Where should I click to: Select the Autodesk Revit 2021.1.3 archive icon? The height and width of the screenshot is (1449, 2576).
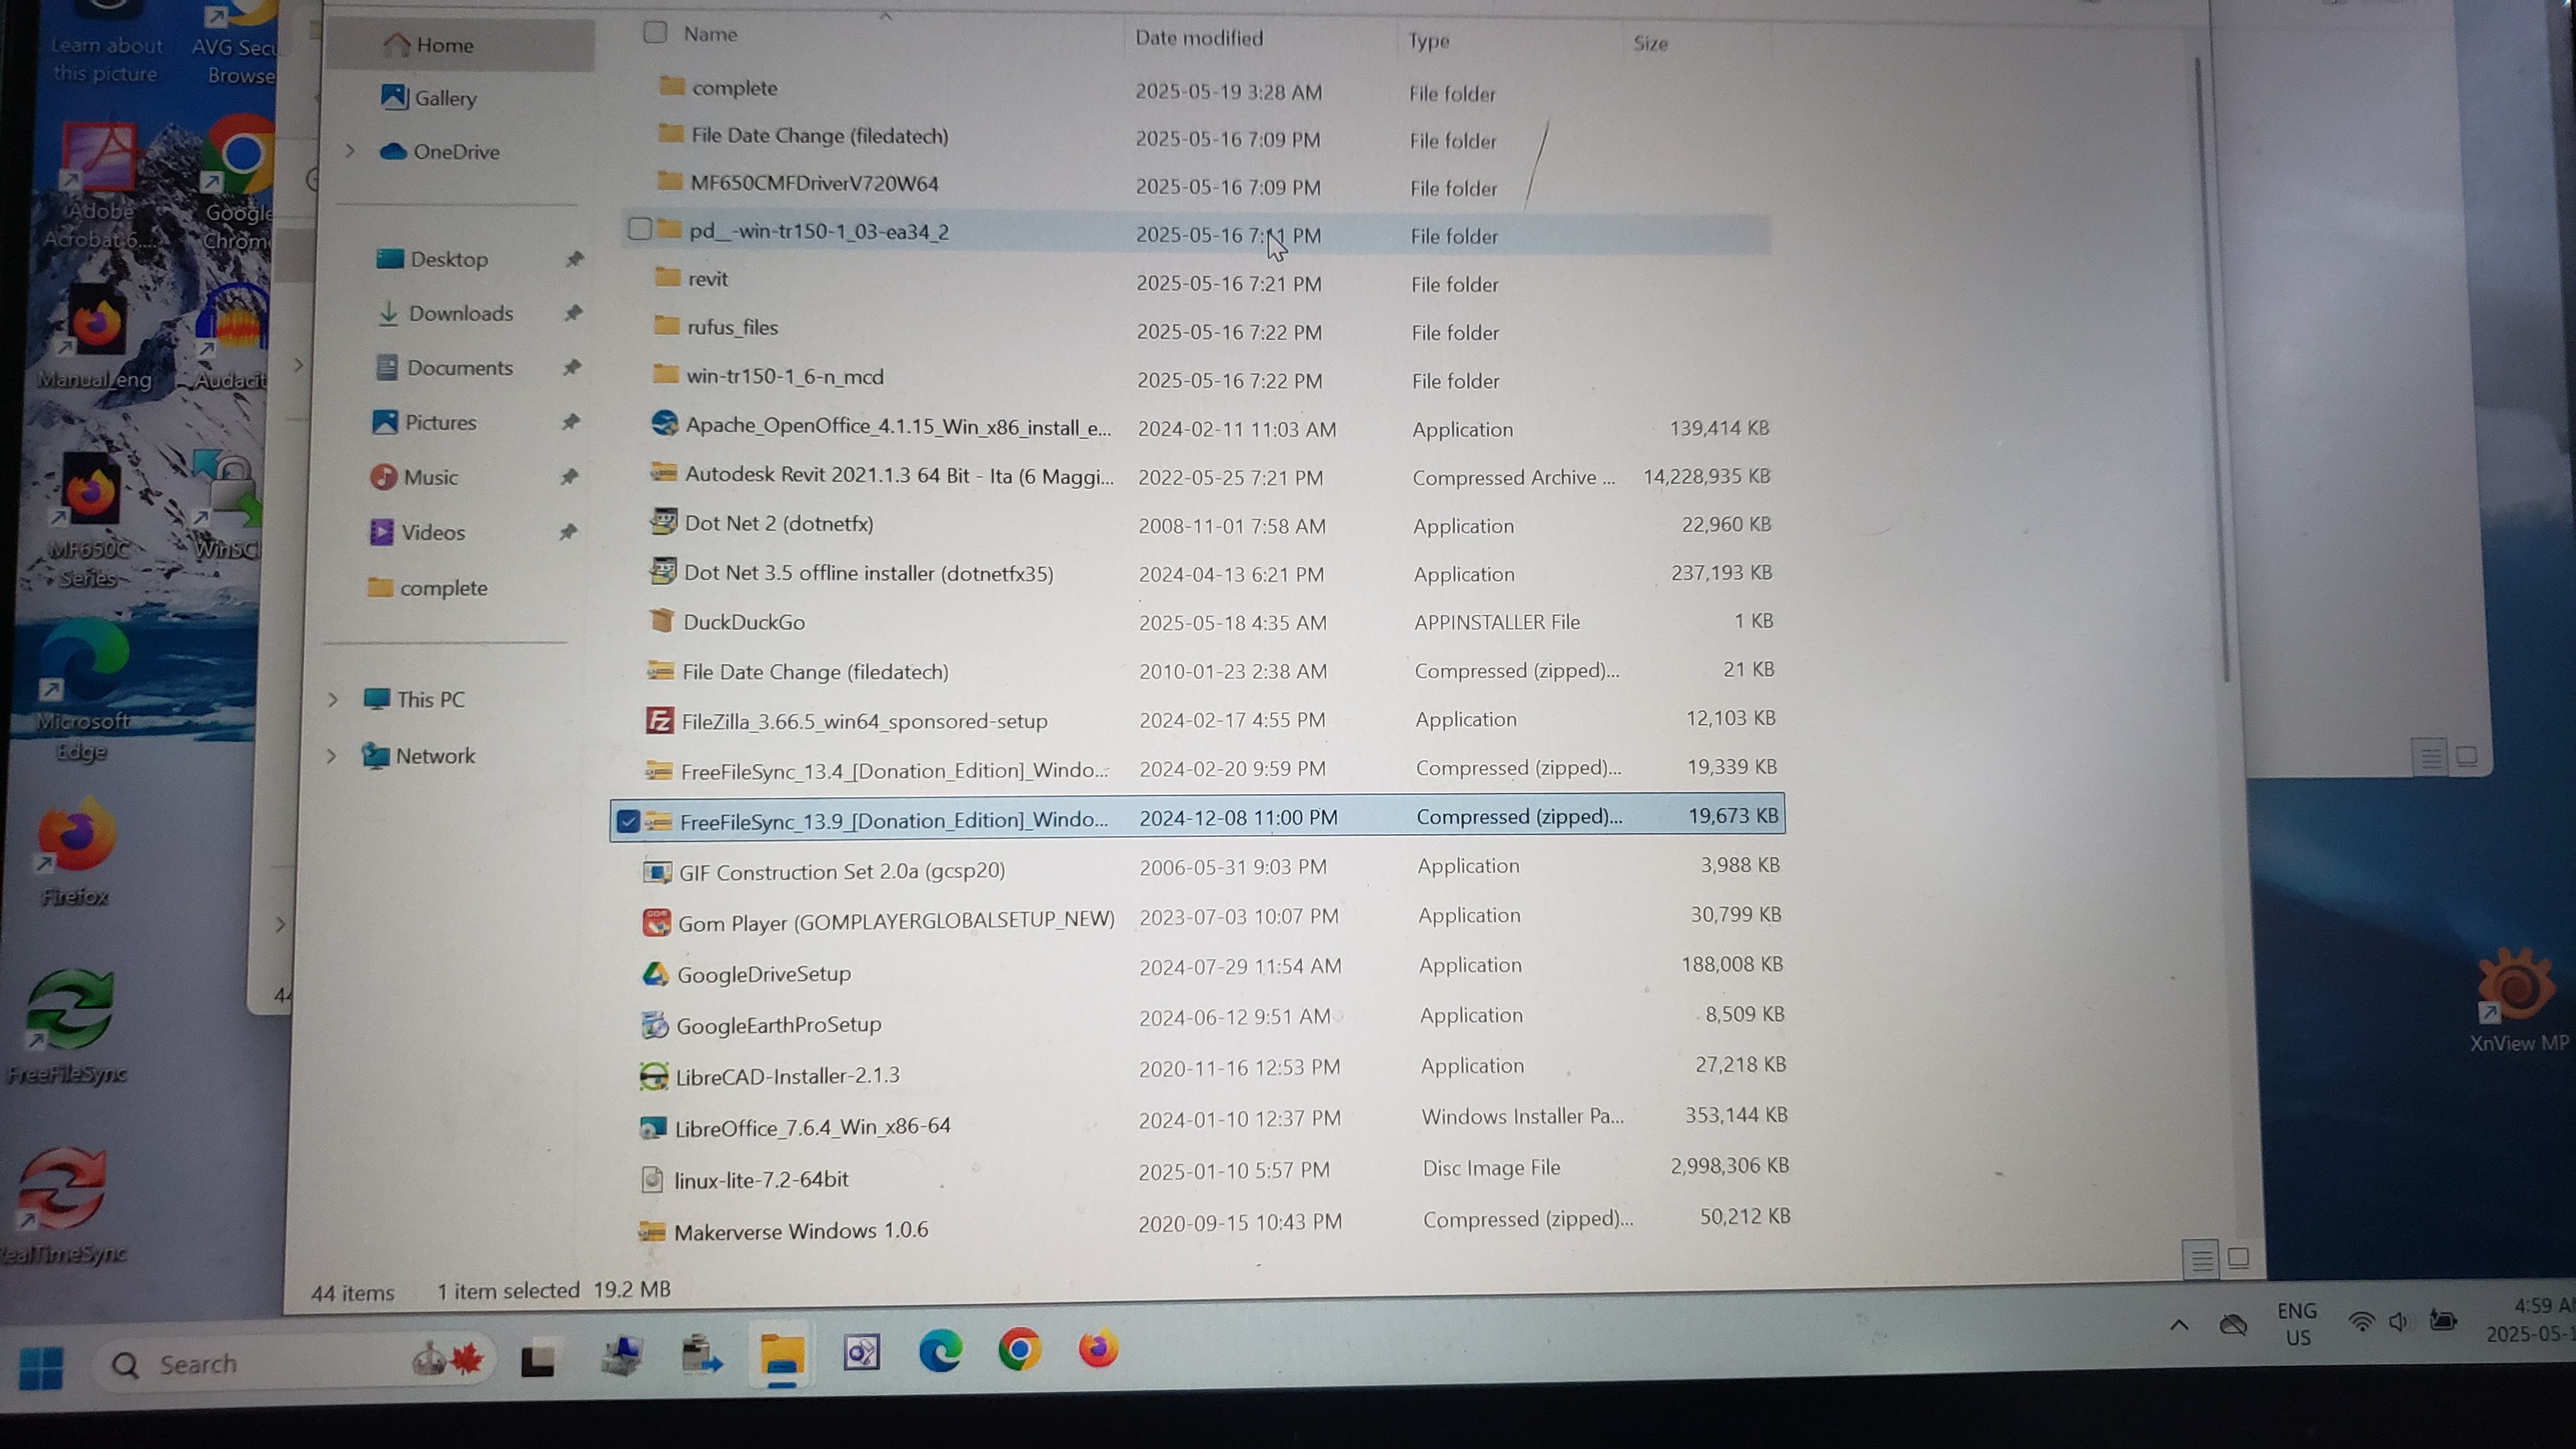663,472
